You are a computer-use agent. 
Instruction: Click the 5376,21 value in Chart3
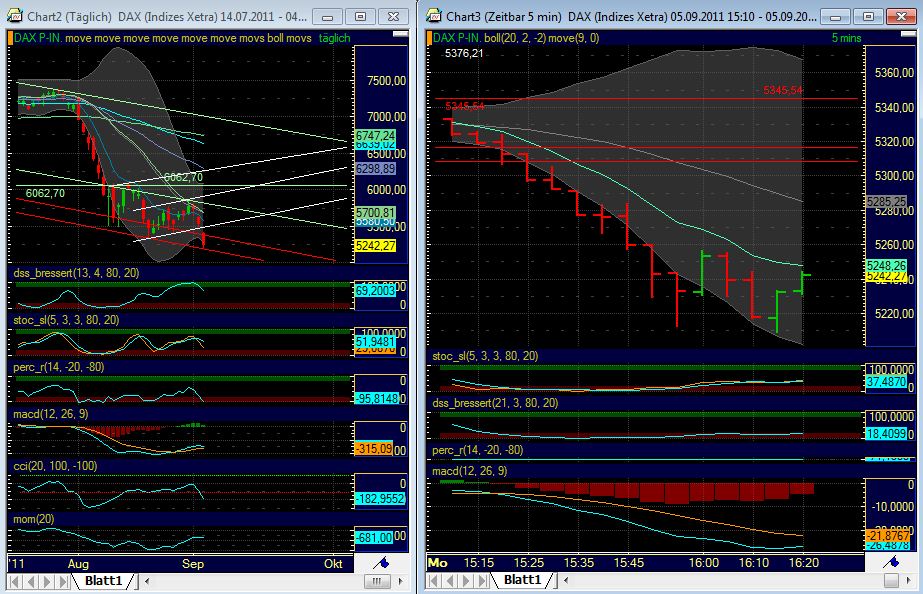tap(464, 54)
